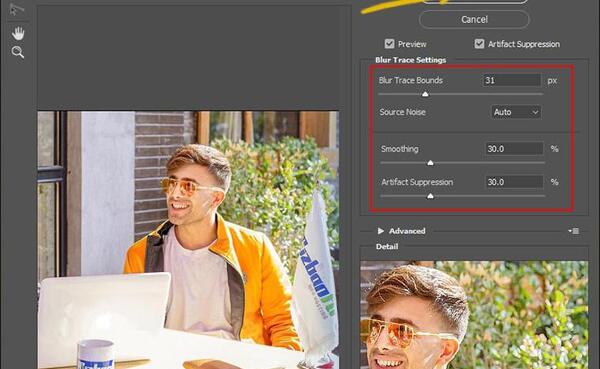Click the Advanced label text
The height and width of the screenshot is (369, 600).
click(407, 231)
